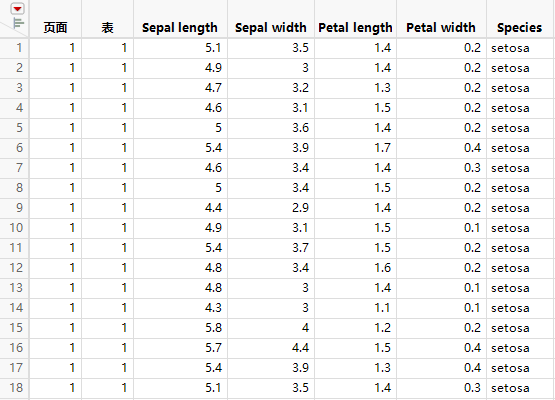Select row number 17
The image size is (555, 400).
pos(16,368)
